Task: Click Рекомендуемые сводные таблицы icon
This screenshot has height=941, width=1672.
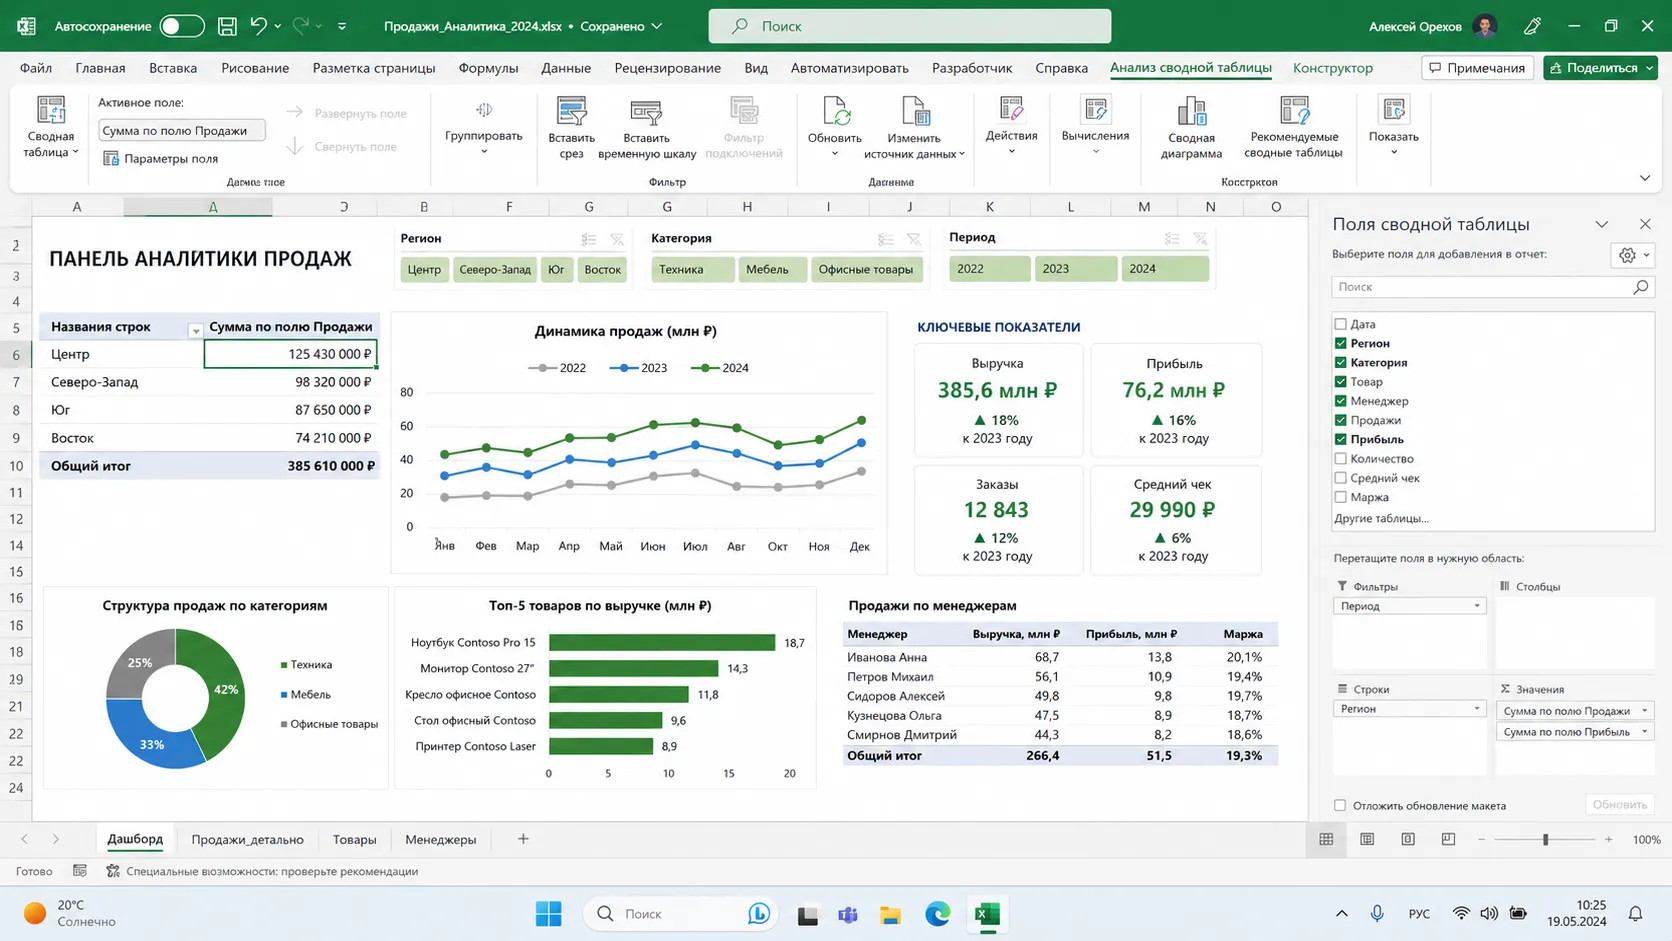Action: (1294, 111)
